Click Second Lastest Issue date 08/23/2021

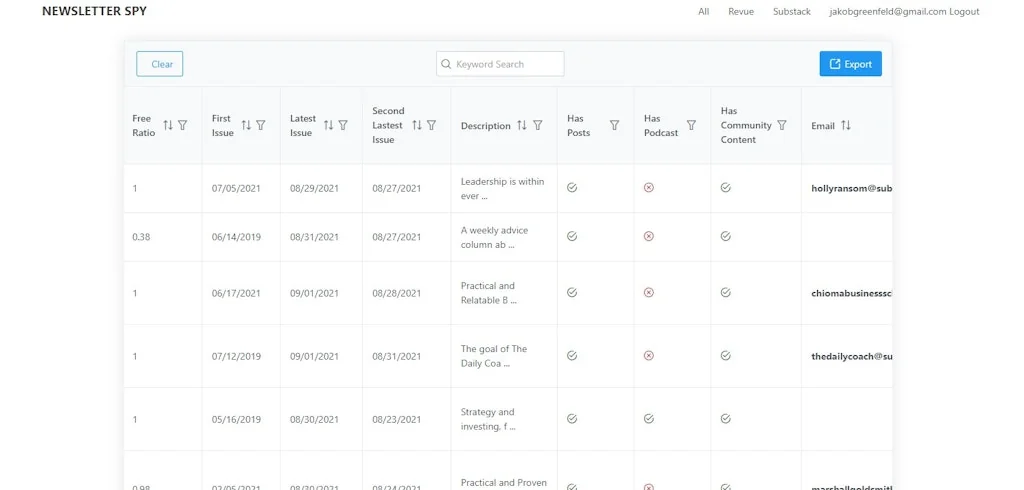click(396, 419)
